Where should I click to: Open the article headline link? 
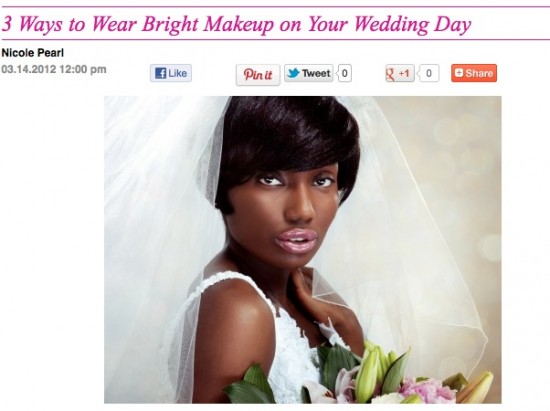pyautogui.click(x=236, y=24)
